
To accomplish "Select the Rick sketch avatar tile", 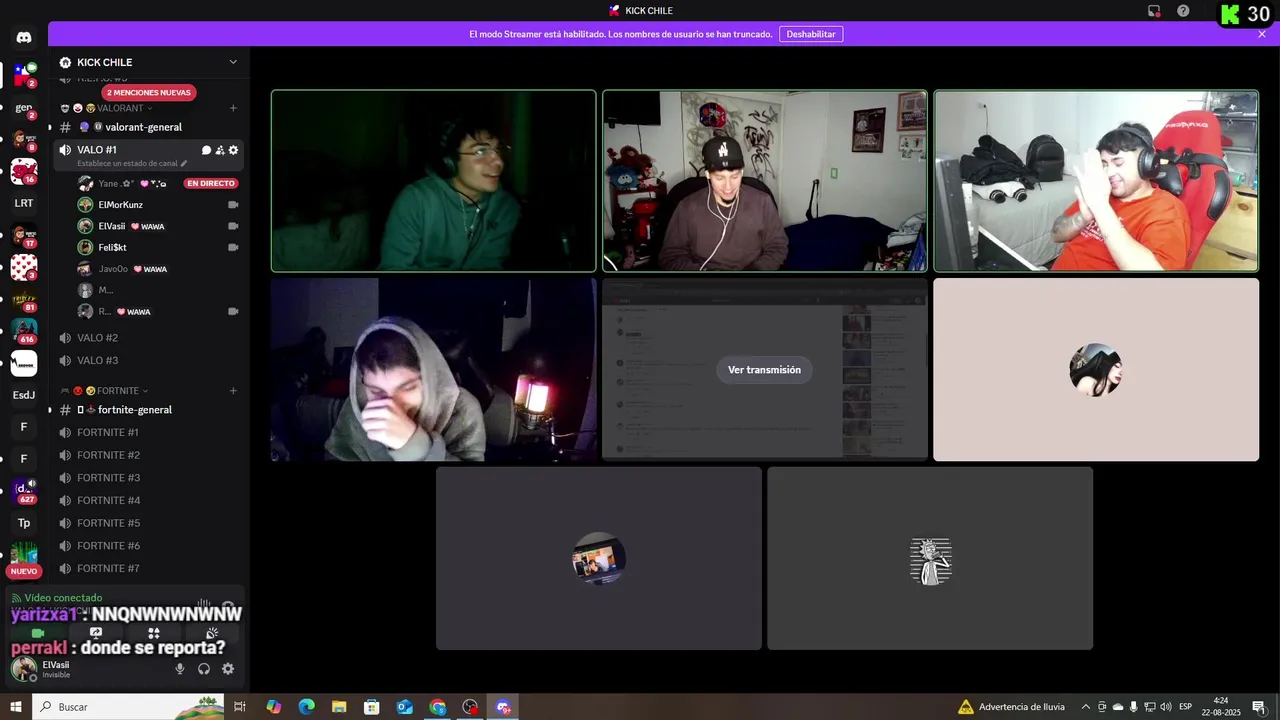I will (930, 558).
